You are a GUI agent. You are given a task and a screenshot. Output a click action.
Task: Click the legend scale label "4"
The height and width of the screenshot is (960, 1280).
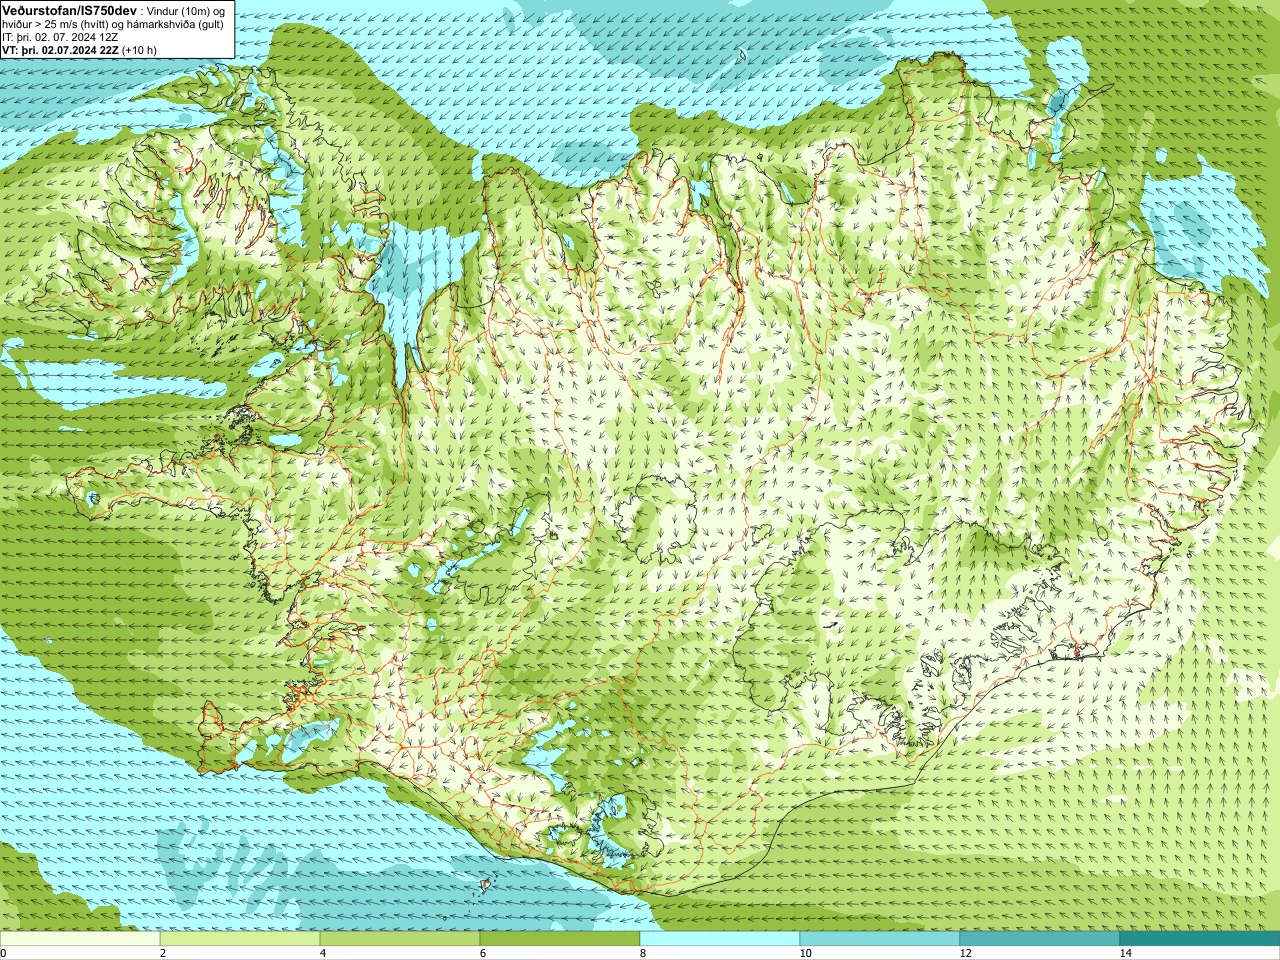tap(323, 953)
